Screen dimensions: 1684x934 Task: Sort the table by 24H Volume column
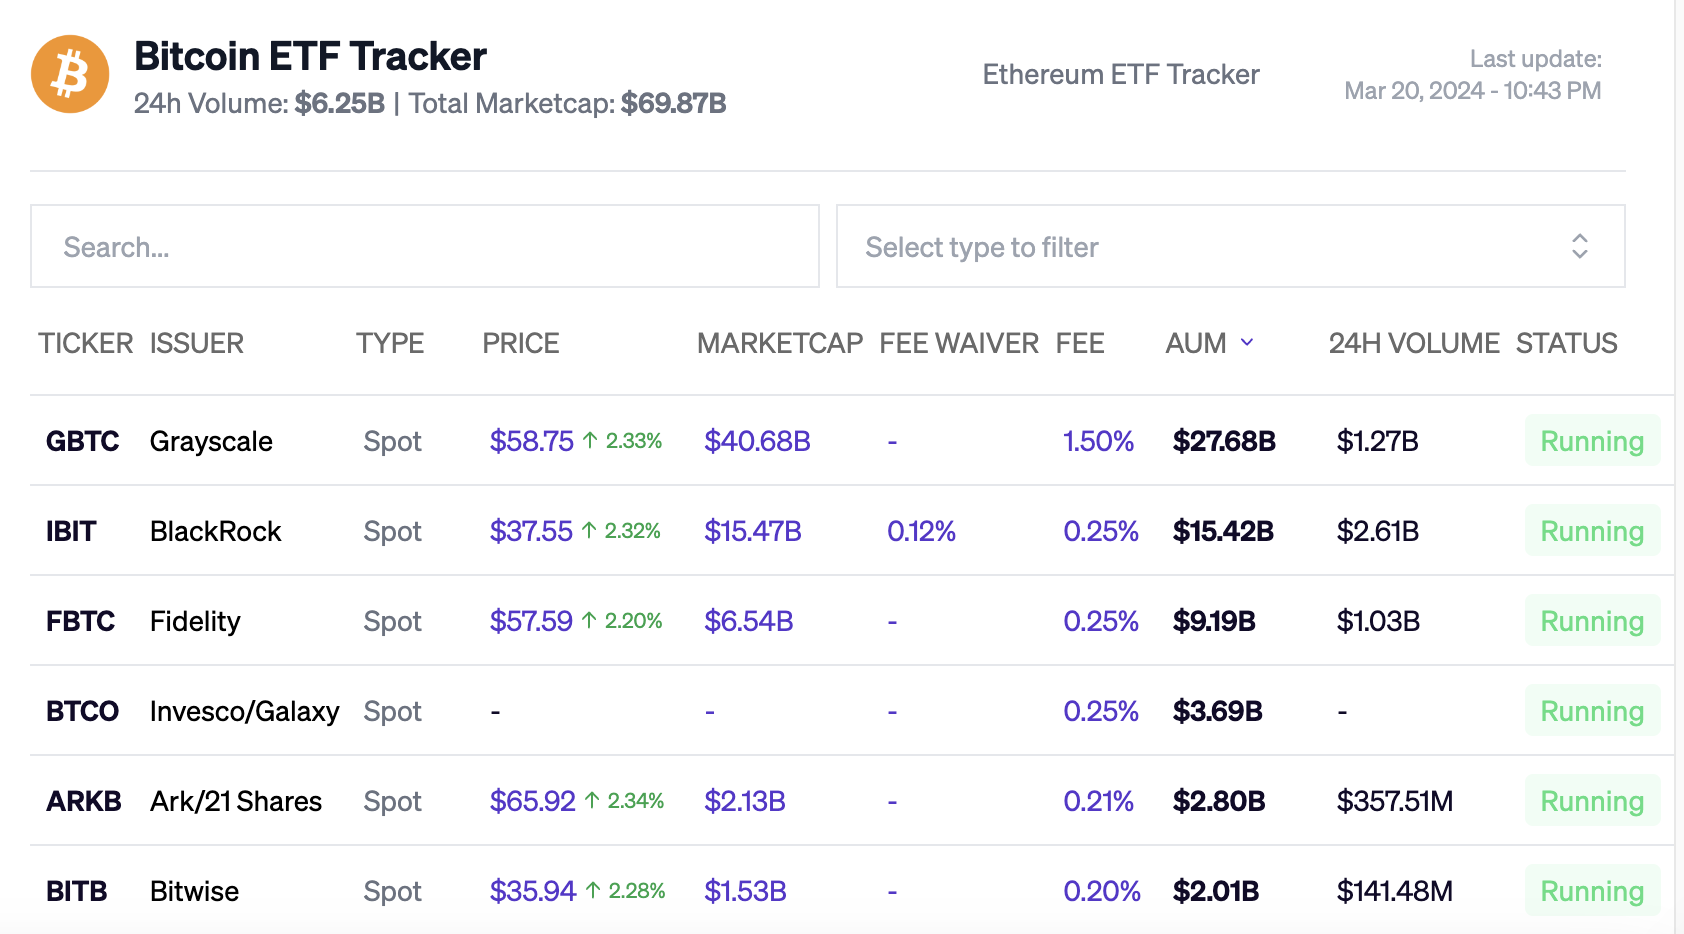[x=1413, y=343]
